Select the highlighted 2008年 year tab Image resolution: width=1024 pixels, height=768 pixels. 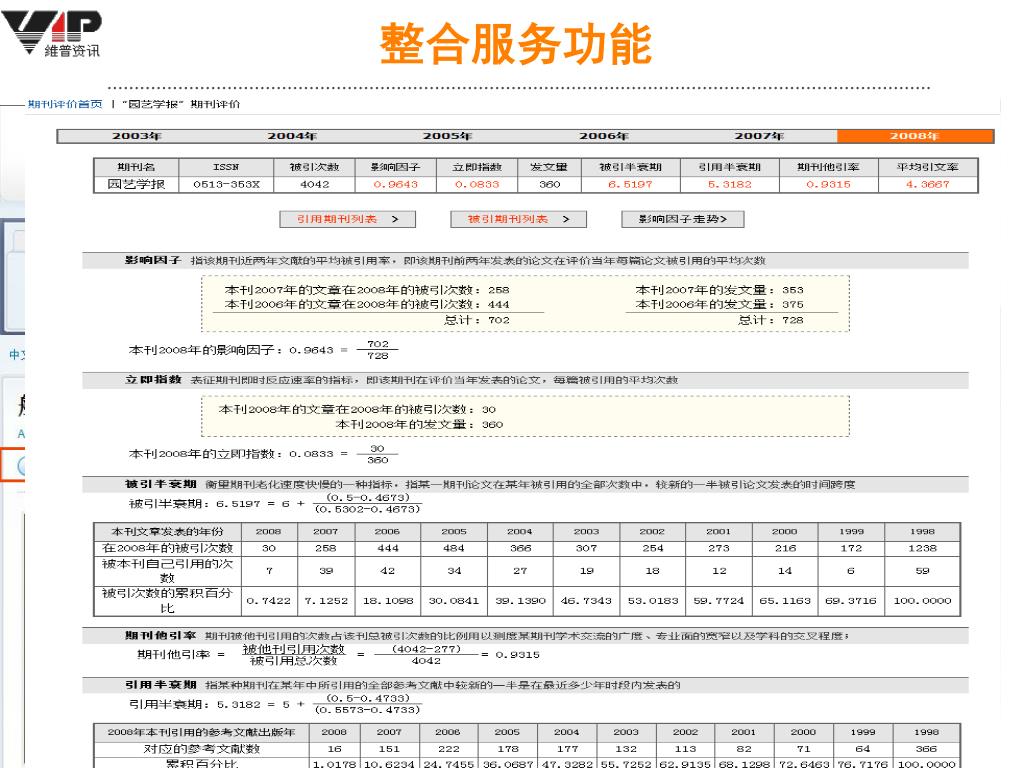[915, 136]
